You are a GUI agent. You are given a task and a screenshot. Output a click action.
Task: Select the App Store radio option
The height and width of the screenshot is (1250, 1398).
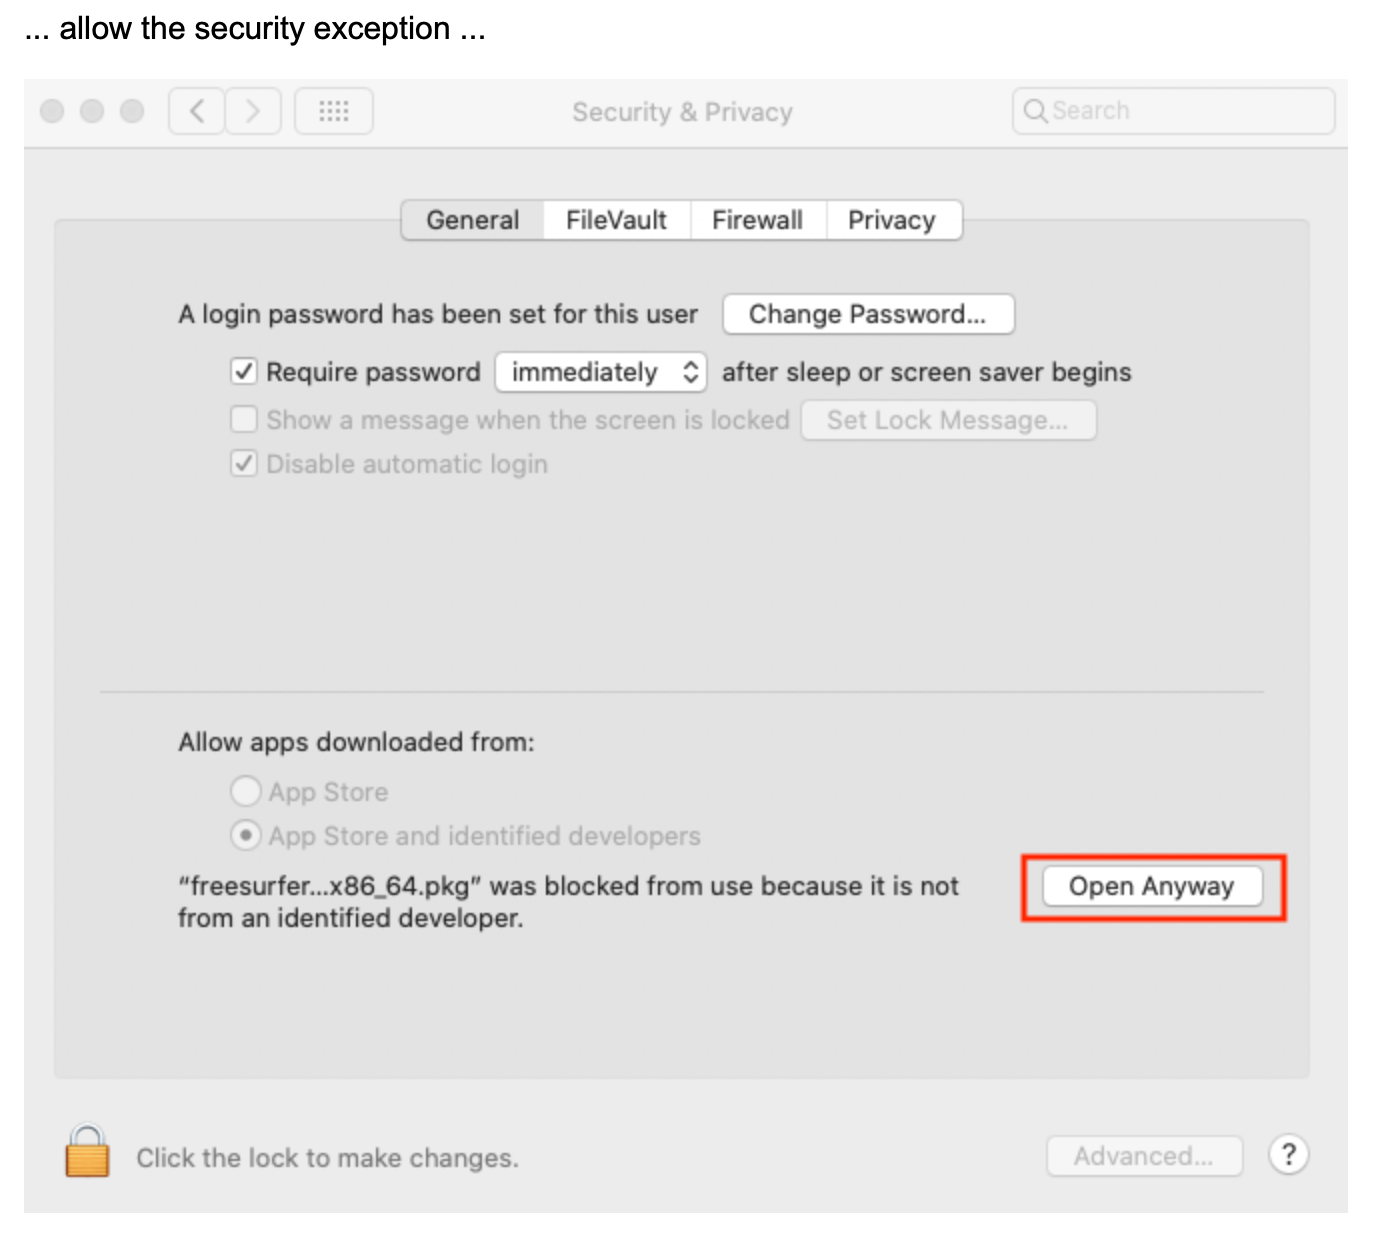[246, 792]
